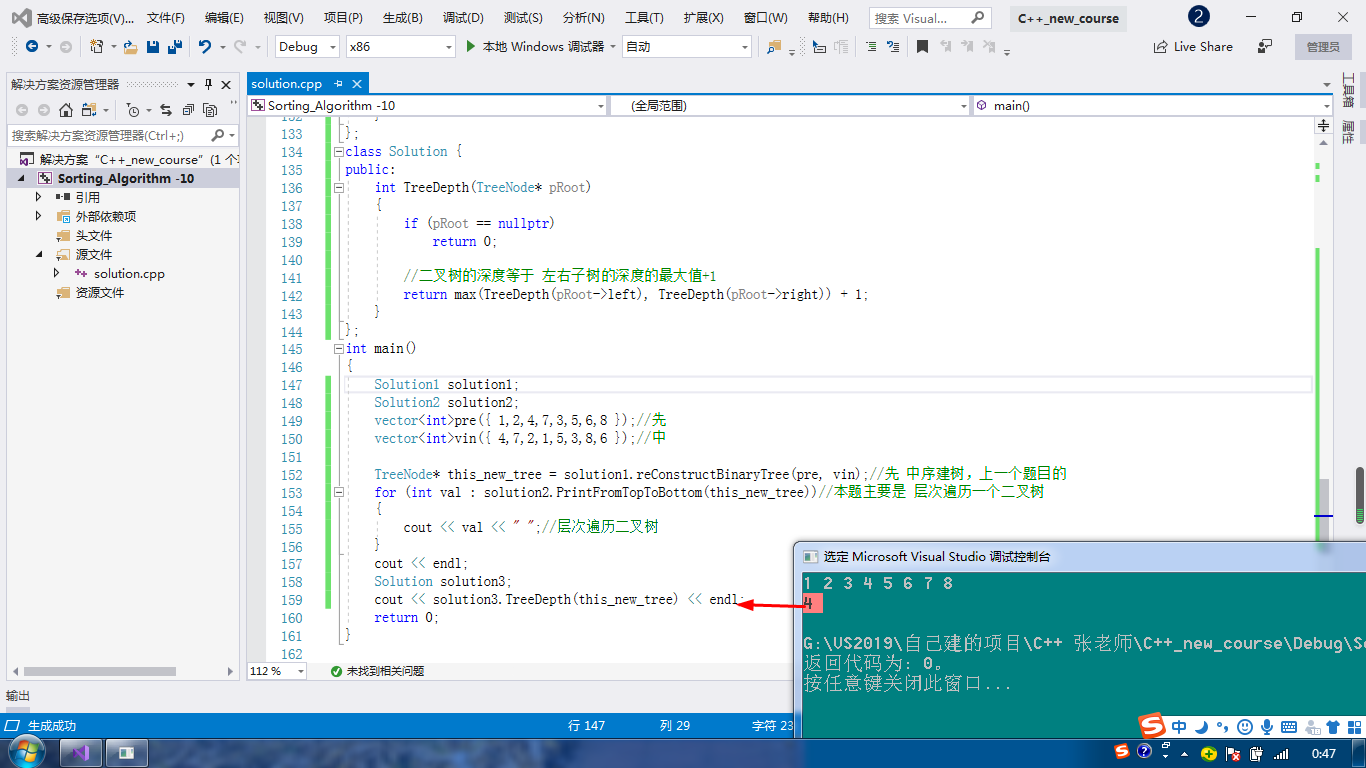This screenshot has height=768, width=1366.
Task: Click Home icon in Solution Explorer
Action: coord(66,110)
